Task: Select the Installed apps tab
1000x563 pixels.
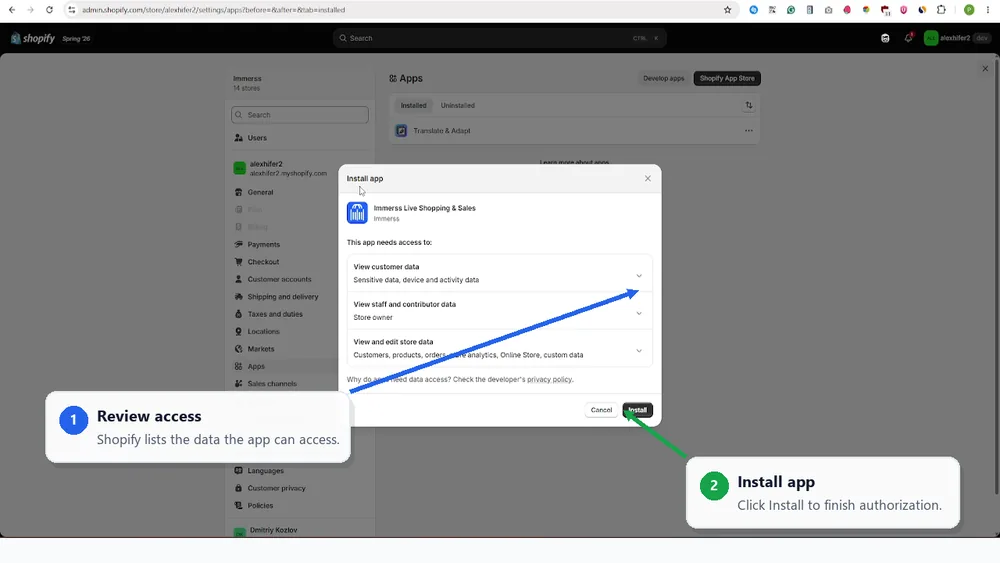Action: click(x=413, y=105)
